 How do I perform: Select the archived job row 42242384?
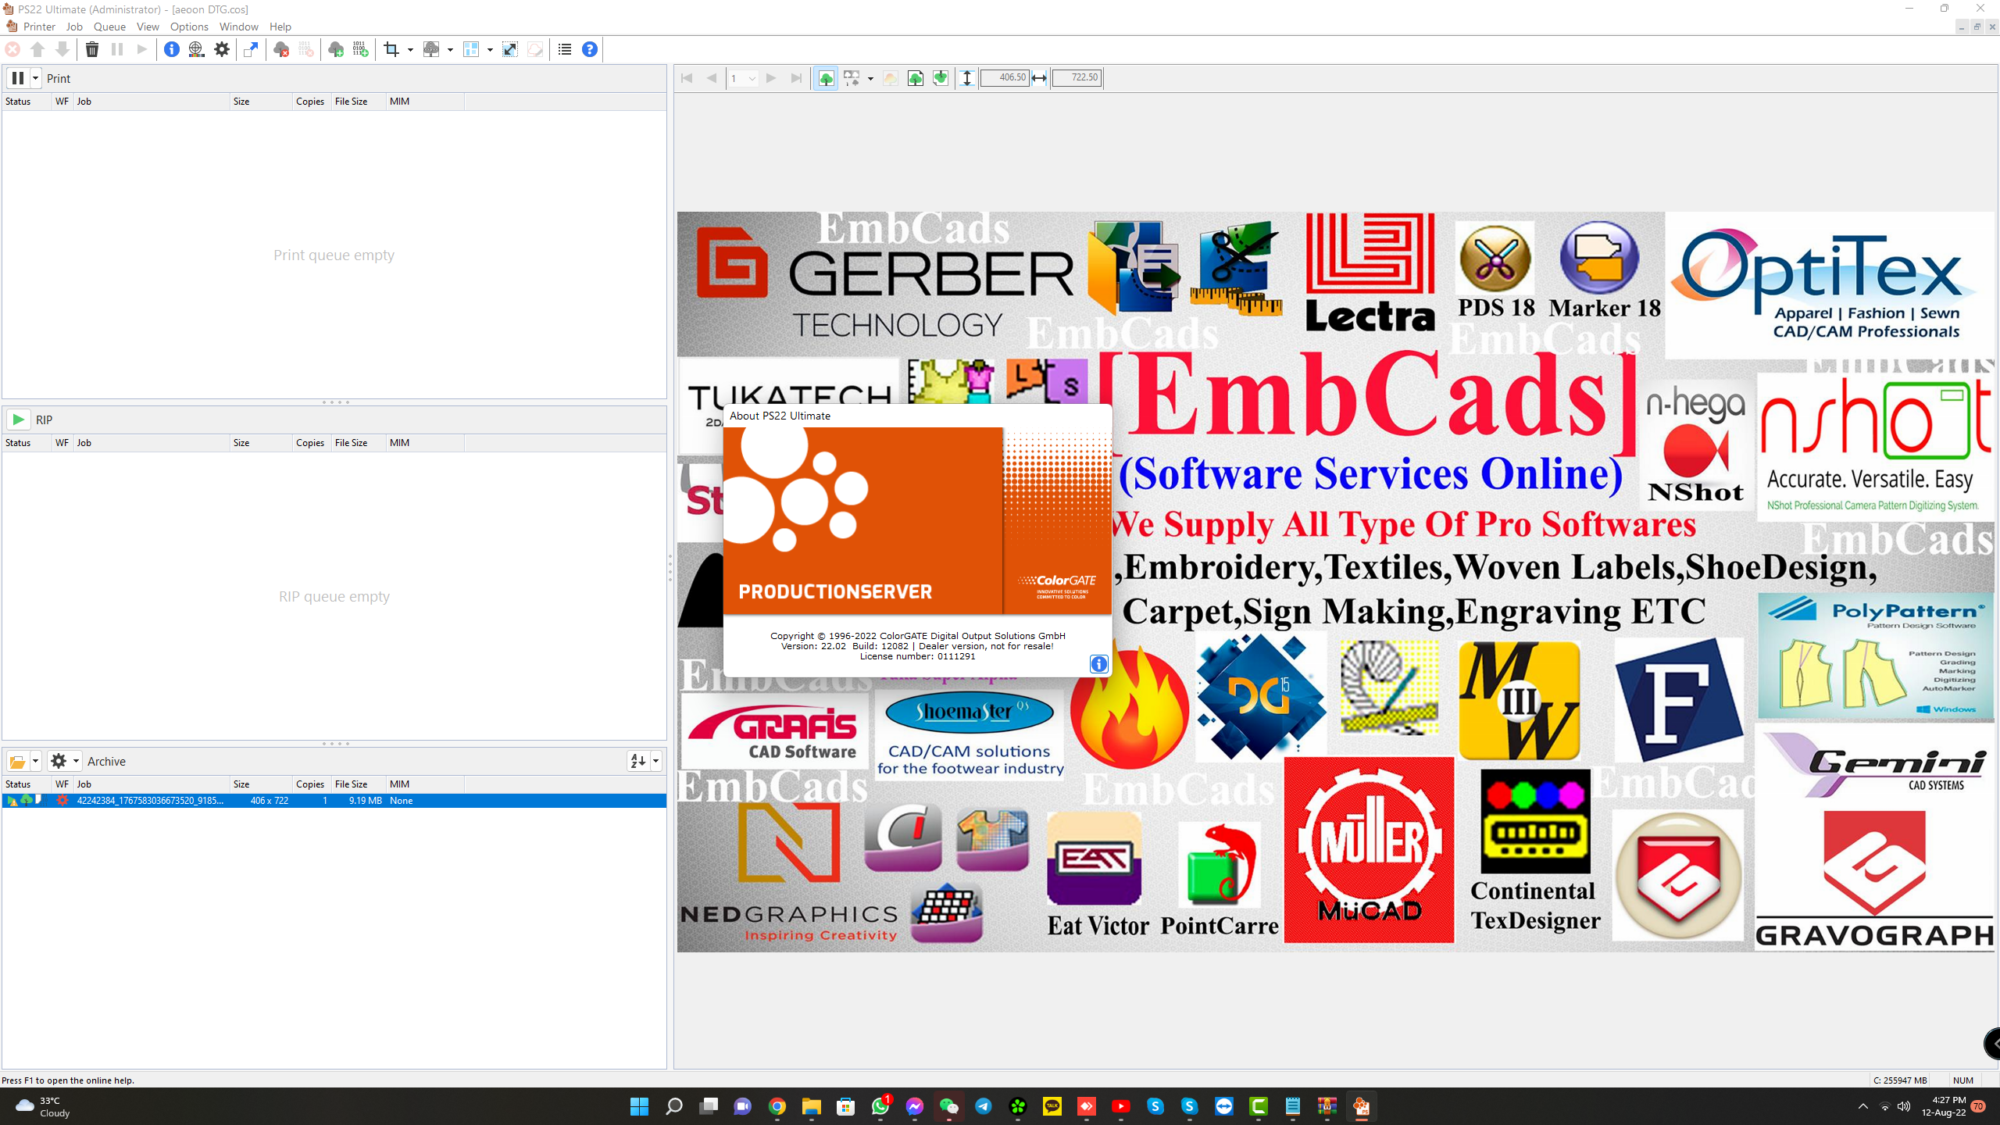point(150,800)
